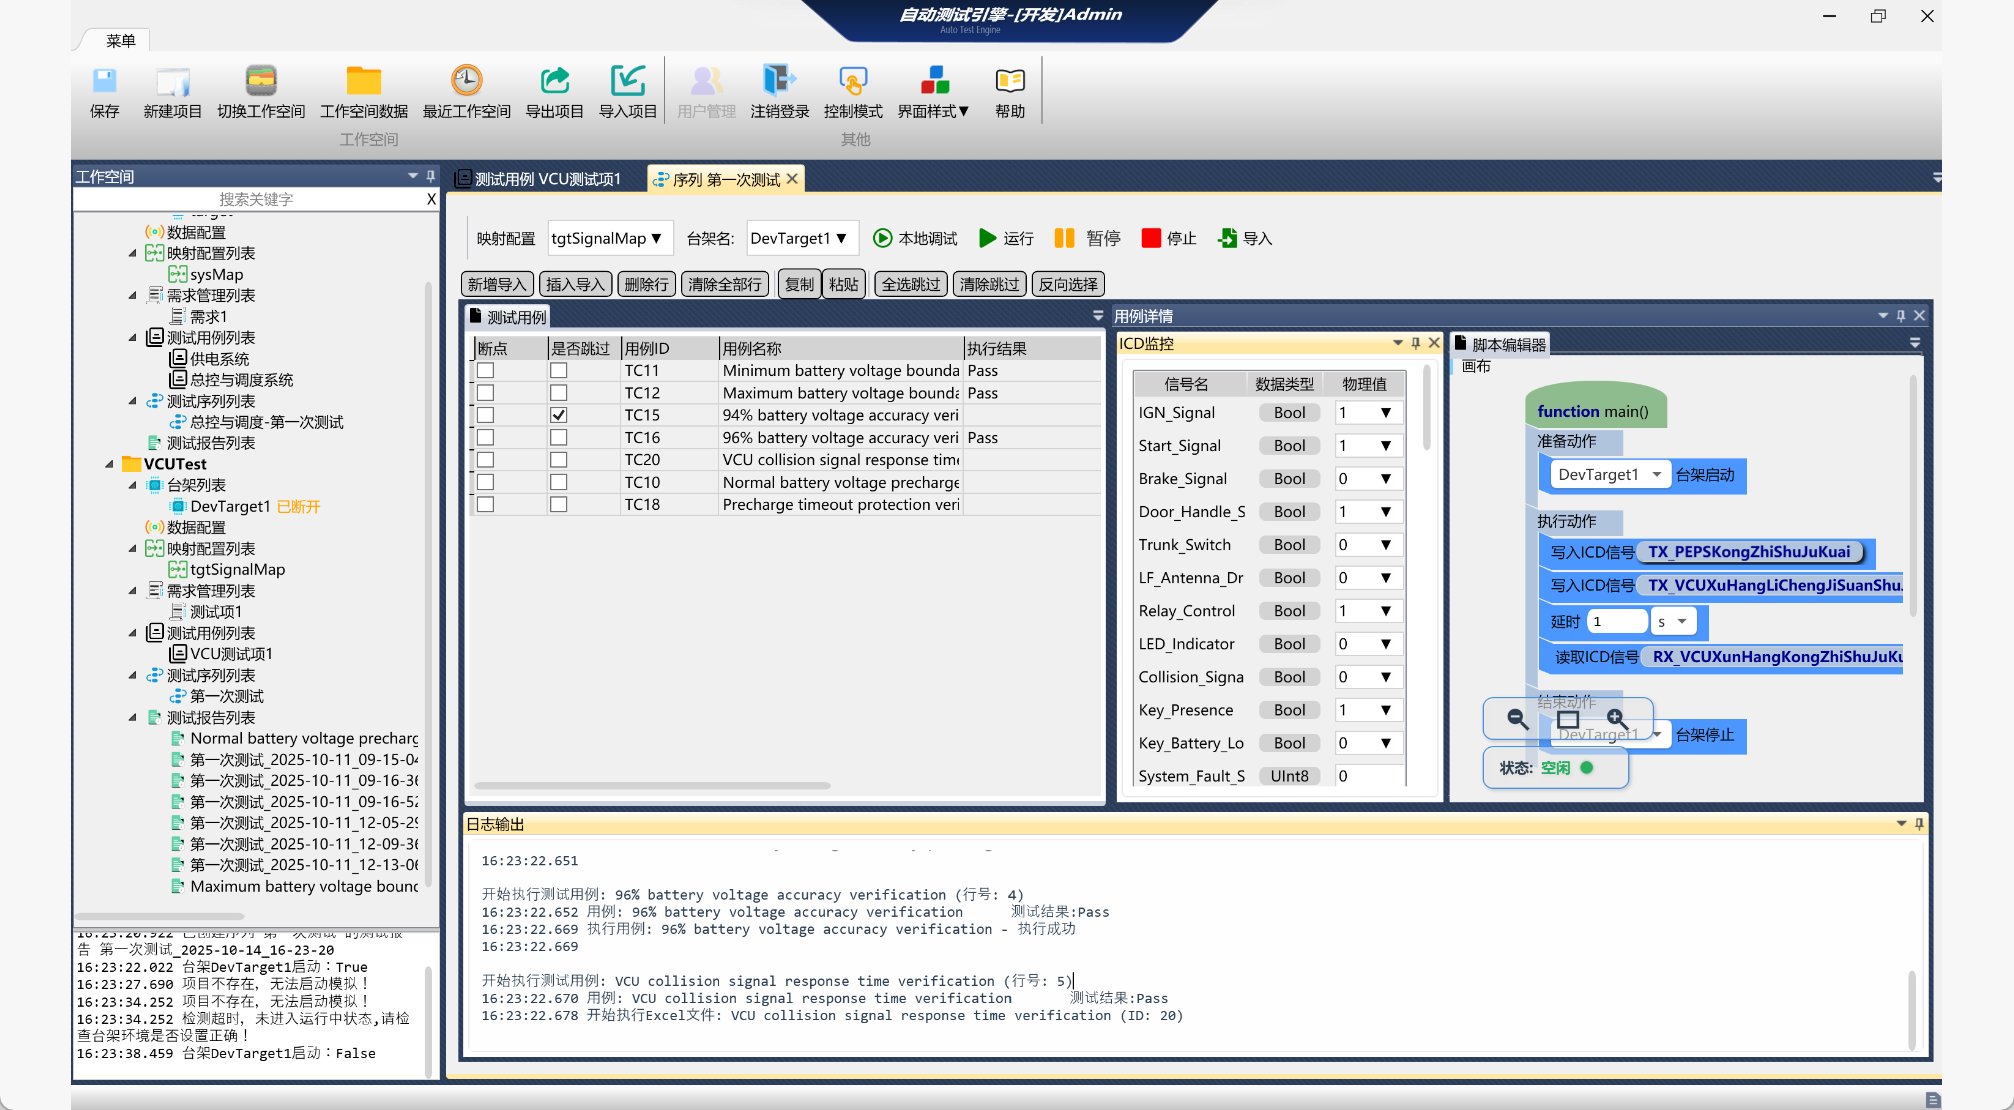2014x1110 pixels.
Task: Open the interface style (界面样式) icon
Action: tap(934, 81)
